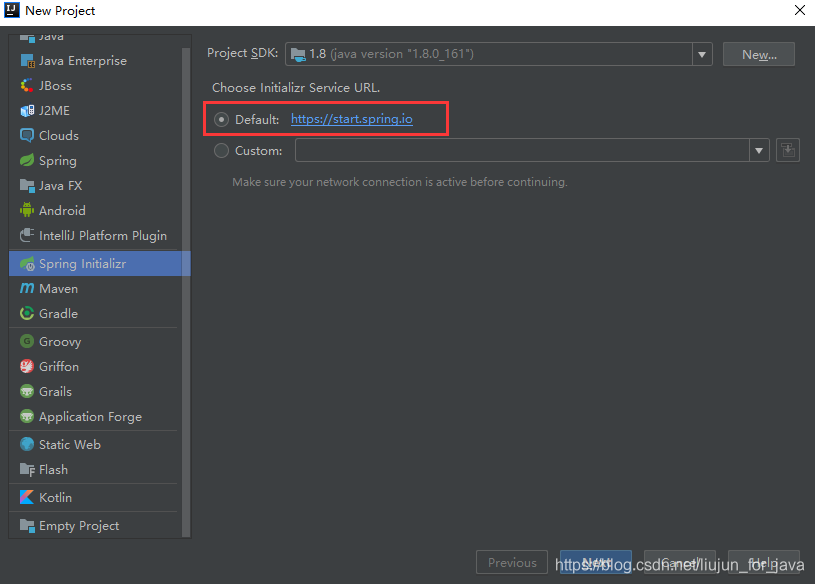Image resolution: width=815 pixels, height=584 pixels.
Task: Click inside the Custom URL input field
Action: [522, 151]
